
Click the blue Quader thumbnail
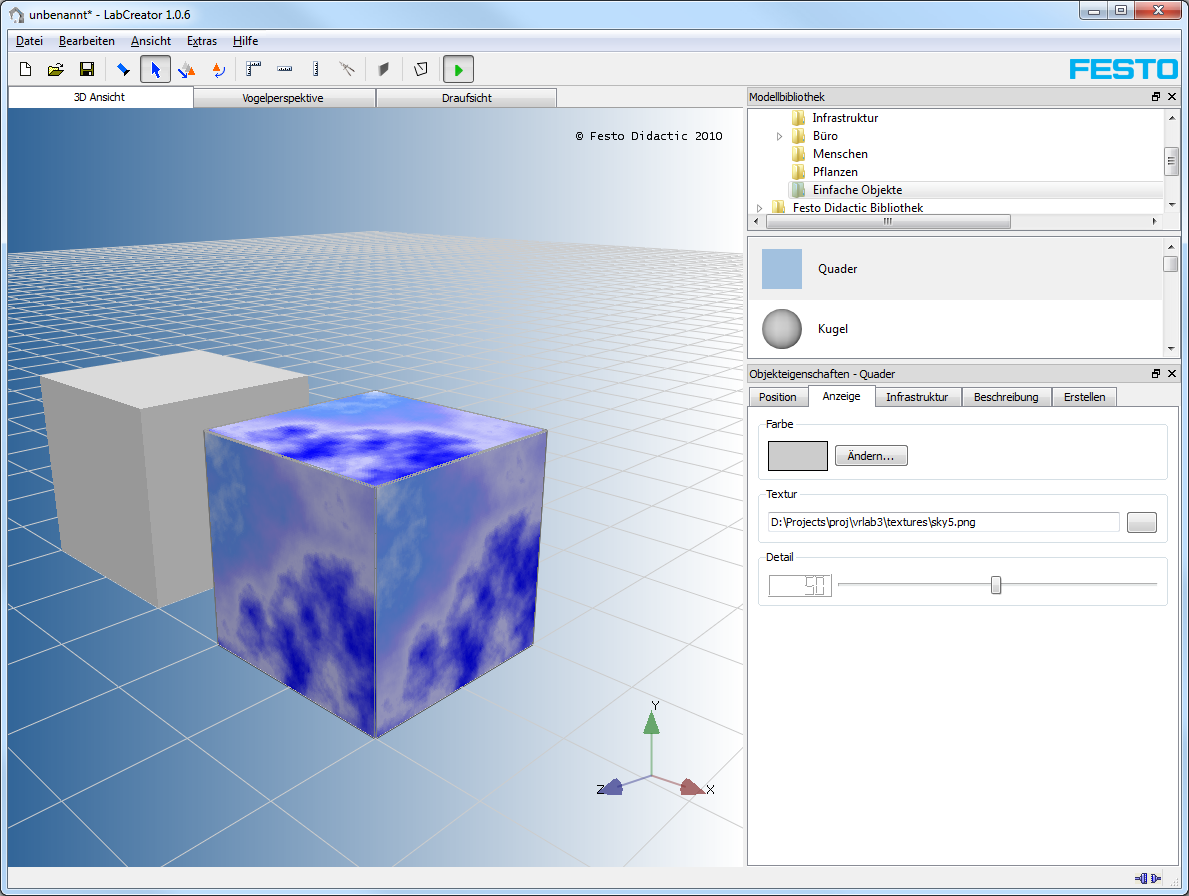[x=782, y=269]
